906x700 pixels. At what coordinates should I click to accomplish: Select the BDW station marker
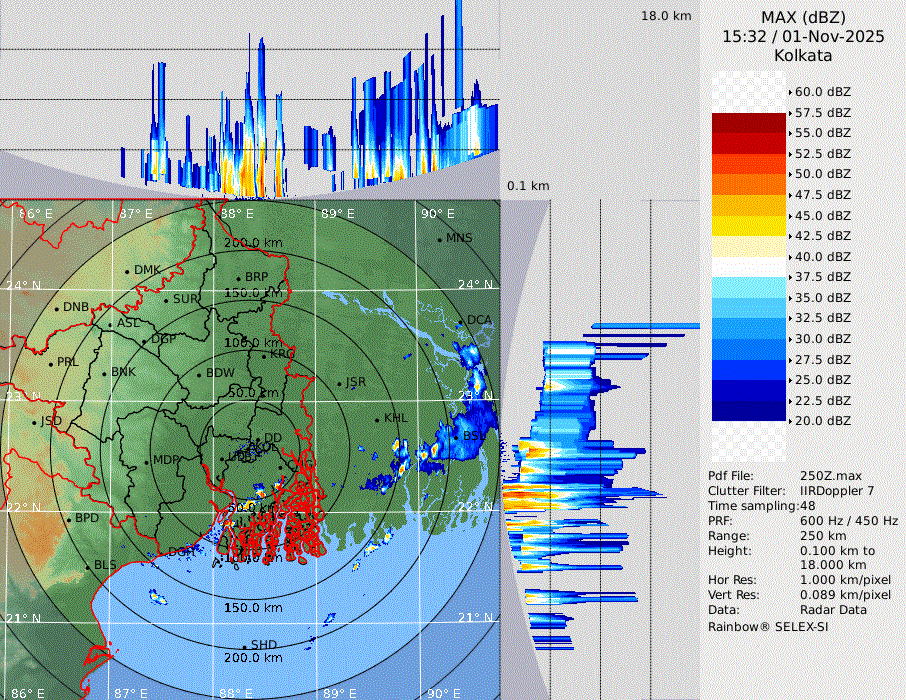[200, 375]
